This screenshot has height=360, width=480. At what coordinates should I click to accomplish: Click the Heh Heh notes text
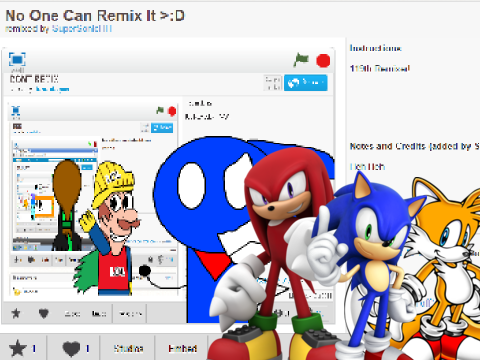coord(368,166)
